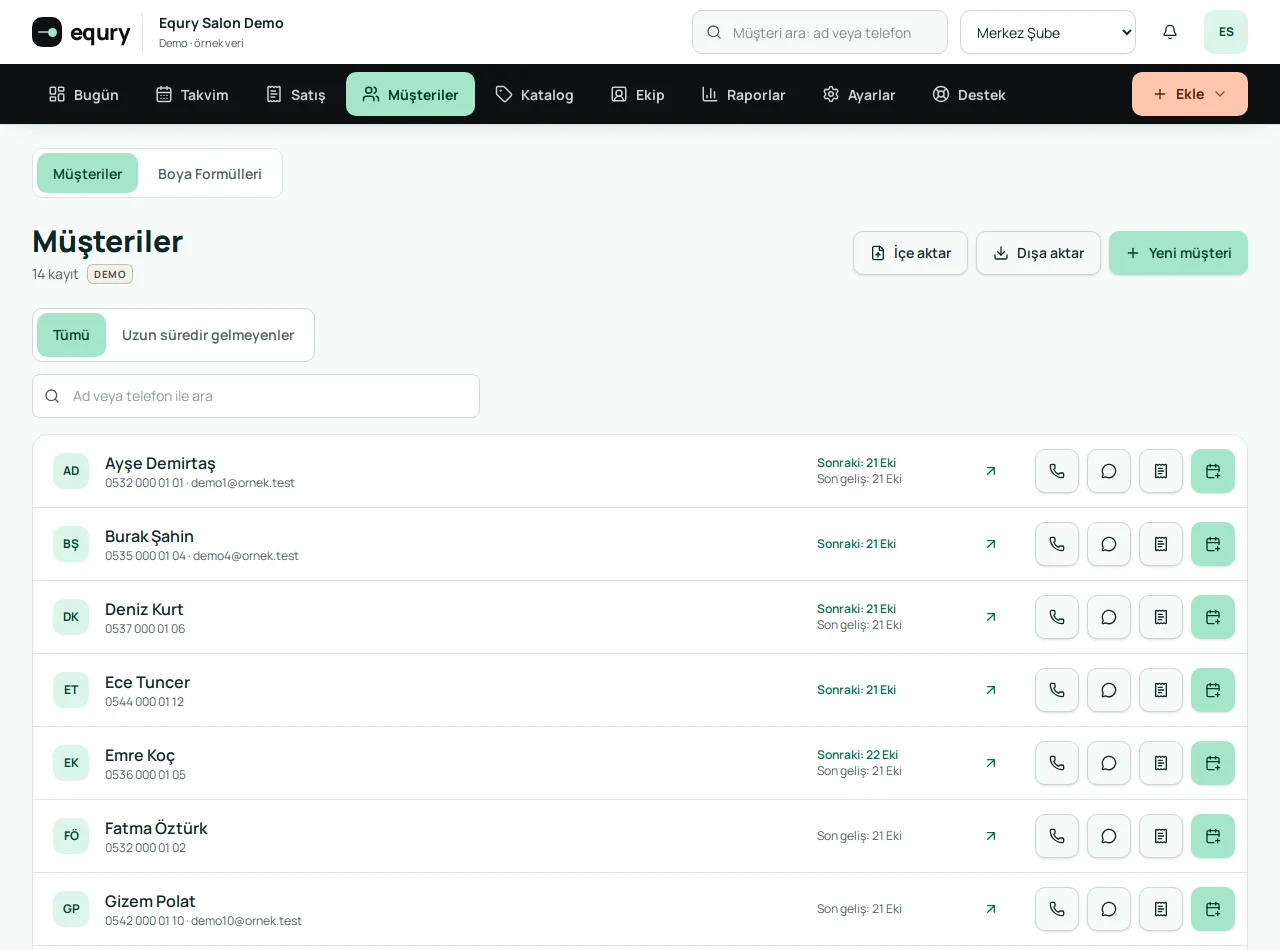Open notes icon for Deniz Kurt
The width and height of the screenshot is (1280, 950).
(x=1161, y=617)
